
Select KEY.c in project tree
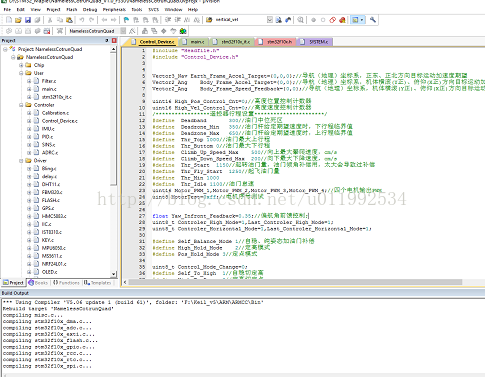48,240
